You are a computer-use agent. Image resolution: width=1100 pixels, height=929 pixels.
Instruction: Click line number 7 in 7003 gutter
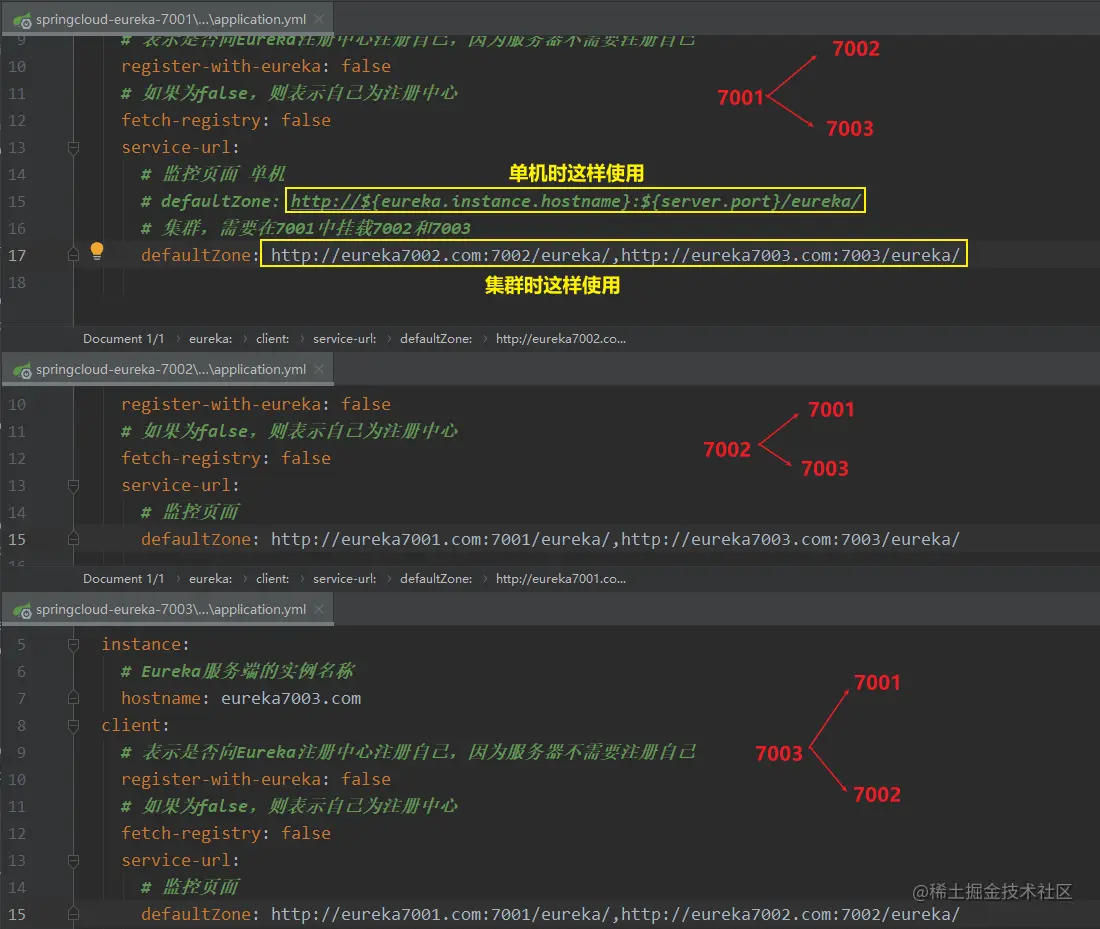click(x=21, y=698)
